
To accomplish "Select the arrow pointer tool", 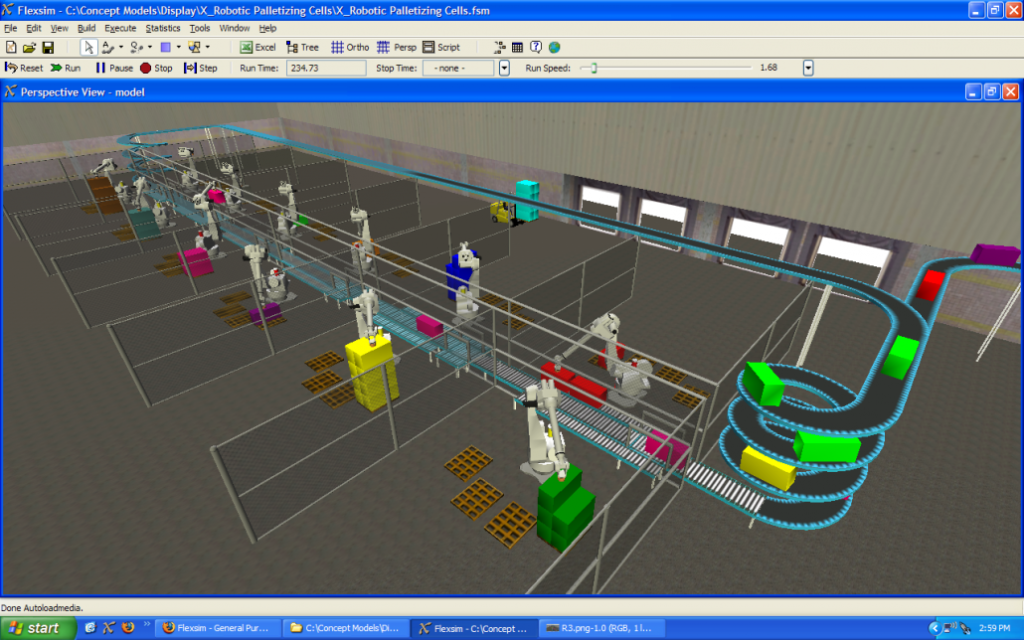I will [88, 47].
